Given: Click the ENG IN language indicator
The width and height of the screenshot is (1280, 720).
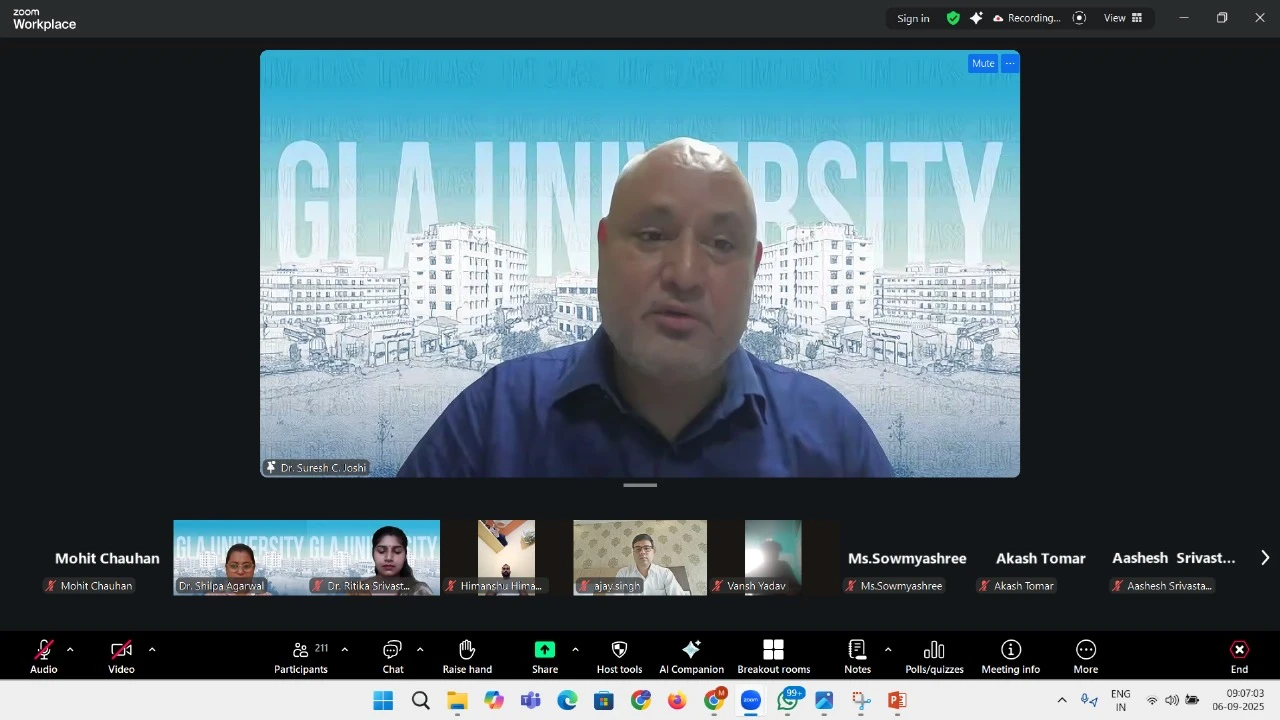Looking at the screenshot, I should click(x=1121, y=700).
